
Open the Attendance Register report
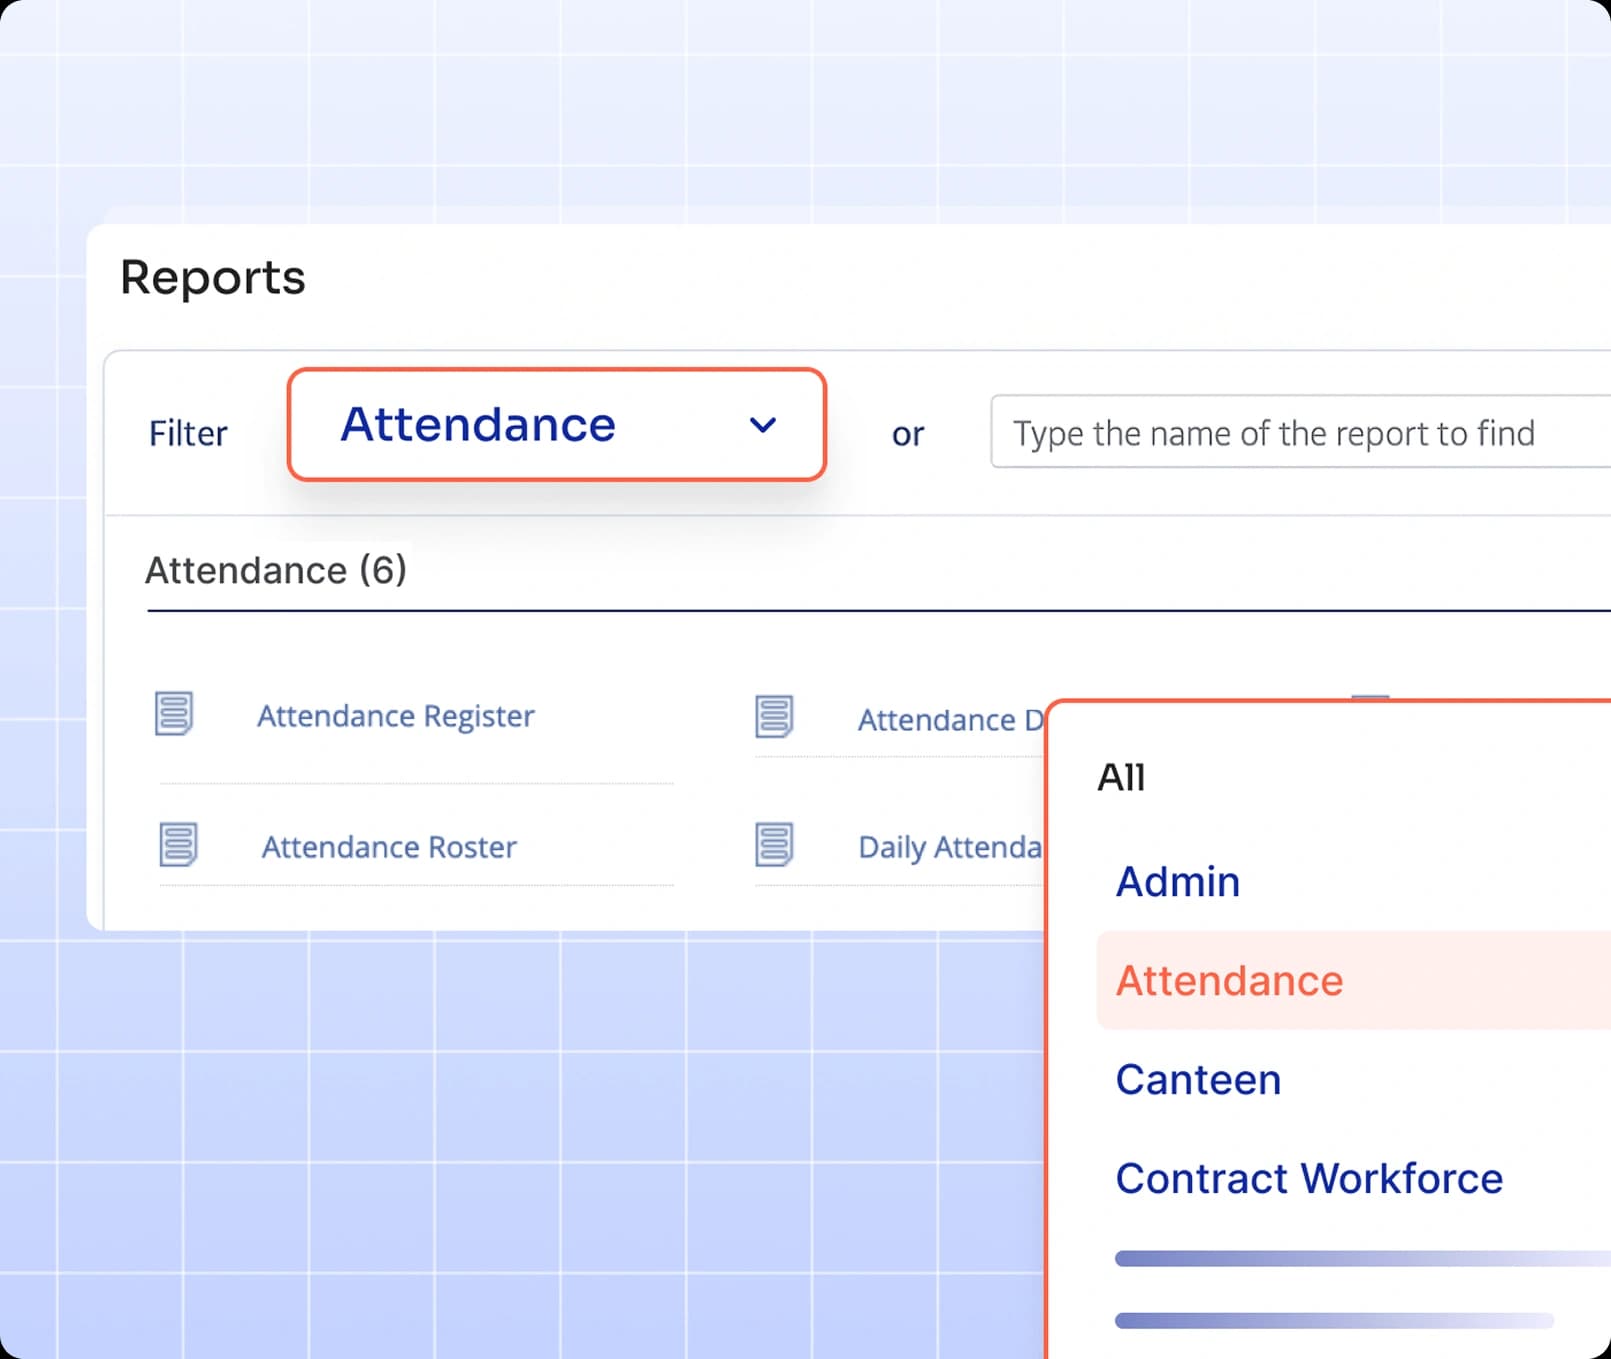point(395,715)
